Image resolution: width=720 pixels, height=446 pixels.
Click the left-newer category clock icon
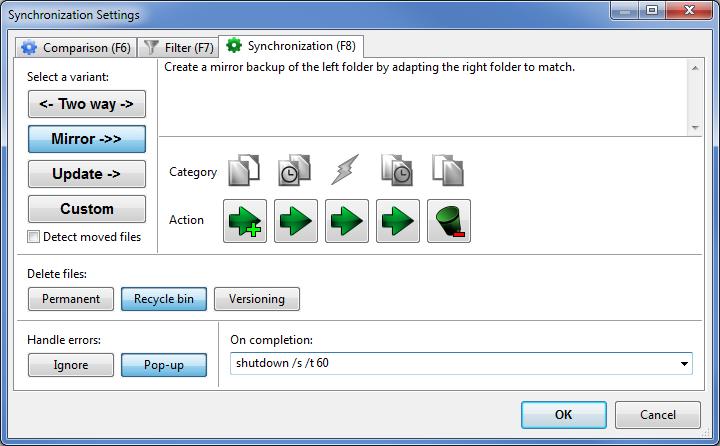[x=295, y=170]
